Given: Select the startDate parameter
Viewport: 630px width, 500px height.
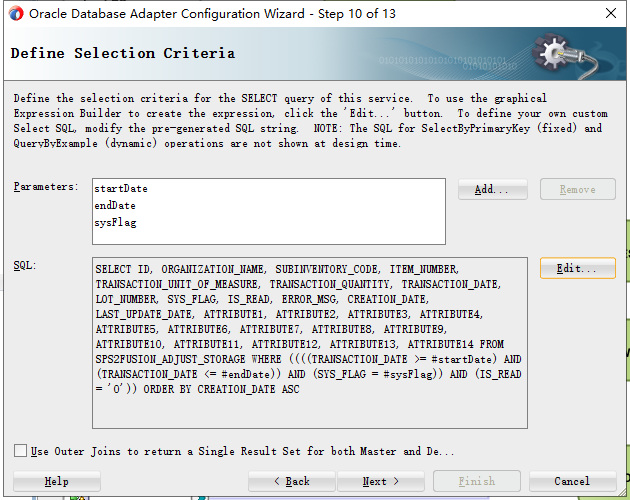Looking at the screenshot, I should pyautogui.click(x=121, y=189).
